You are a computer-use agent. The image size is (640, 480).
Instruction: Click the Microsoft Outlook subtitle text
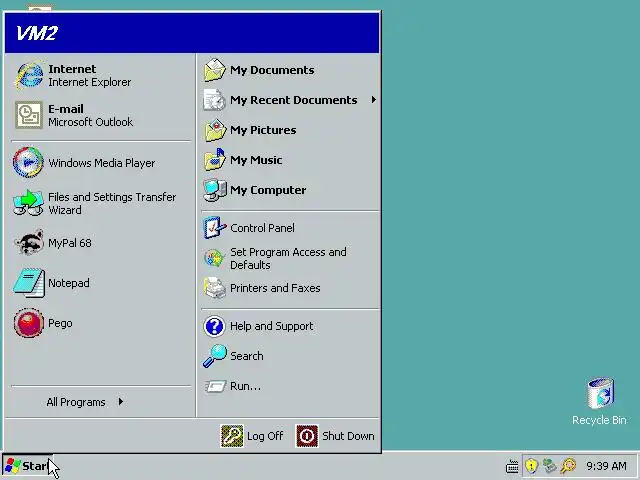(91, 122)
